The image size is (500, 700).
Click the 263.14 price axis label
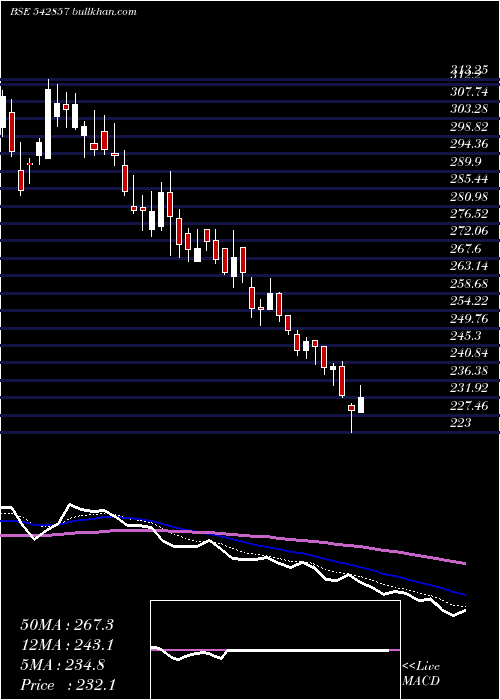click(469, 267)
